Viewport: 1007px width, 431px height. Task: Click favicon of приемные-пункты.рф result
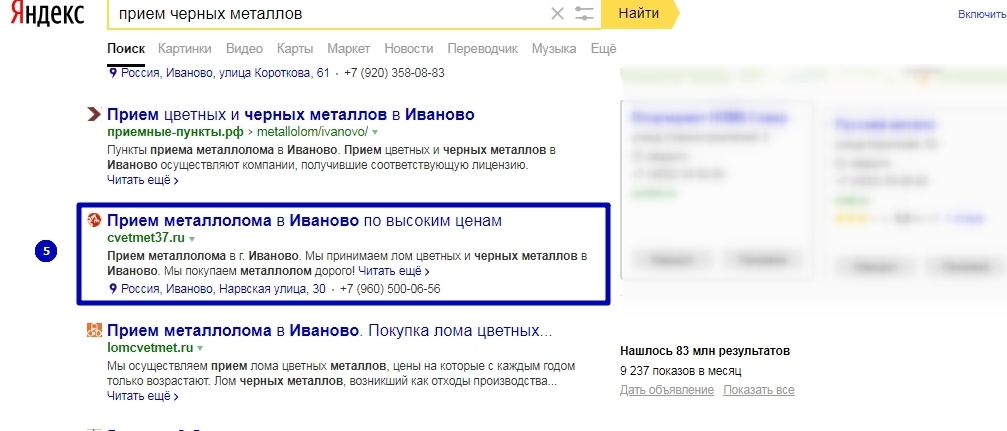[94, 115]
